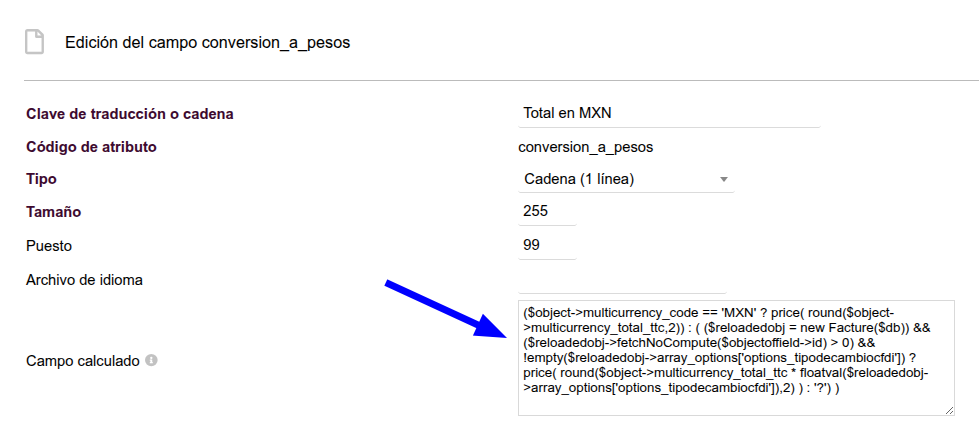
Task: Click the Tamaño field showing 255
Action: [547, 212]
